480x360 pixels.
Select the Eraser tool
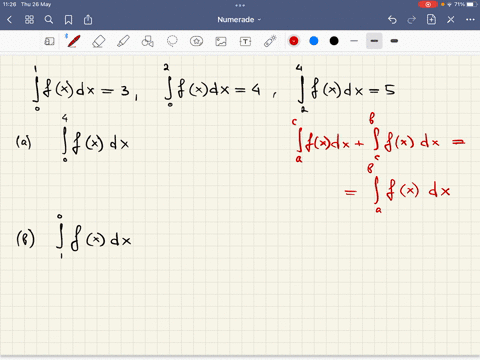(x=98, y=41)
